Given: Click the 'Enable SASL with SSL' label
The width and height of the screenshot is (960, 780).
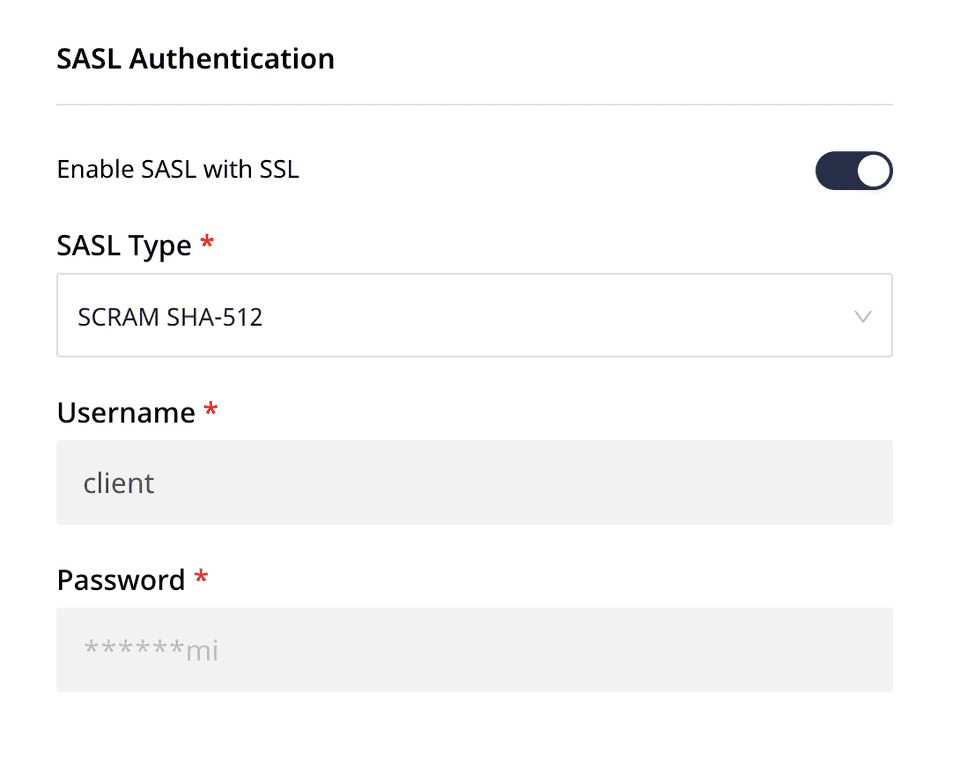Looking at the screenshot, I should coord(178,169).
